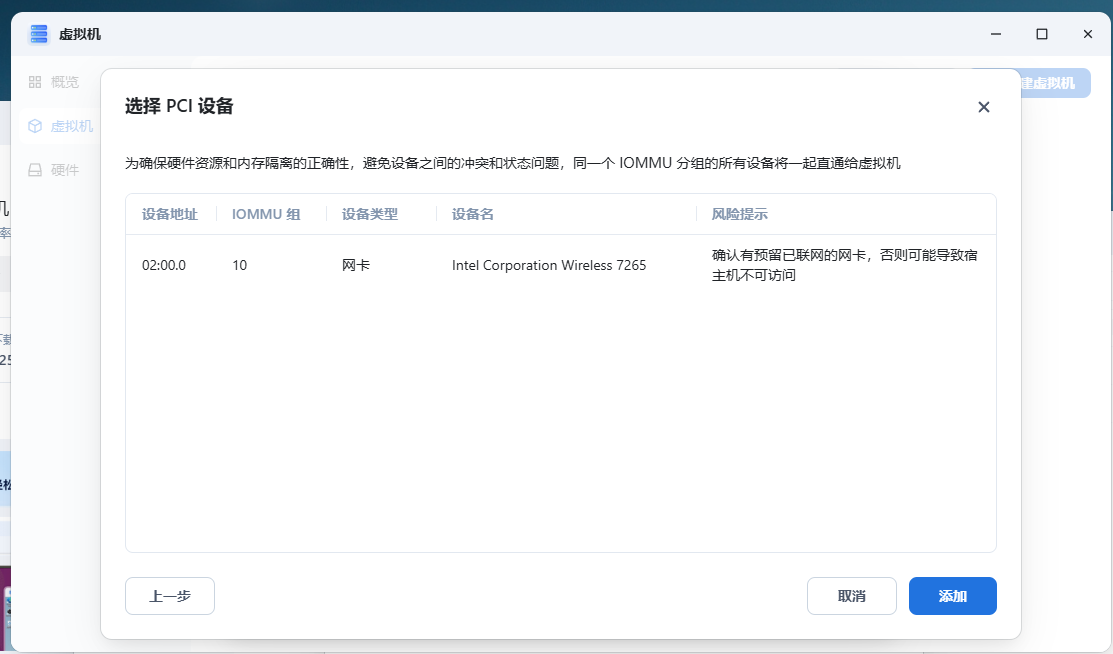Close the 虚拟机 application window
This screenshot has width=1113, height=654.
[x=1087, y=34]
